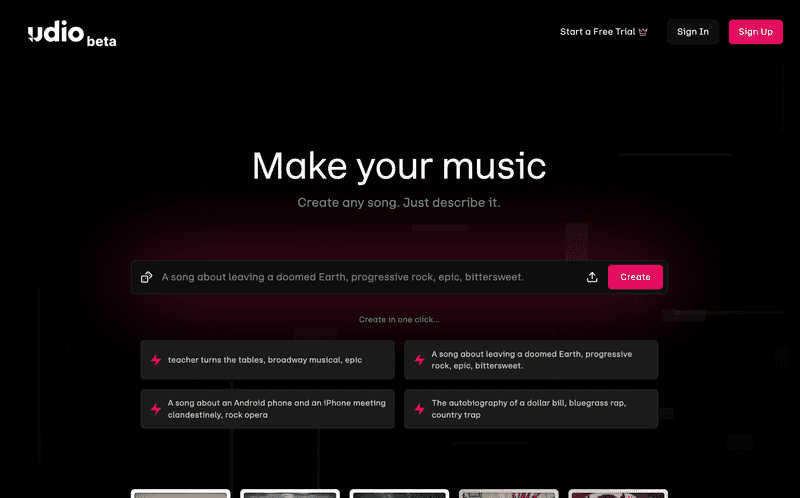The width and height of the screenshot is (800, 498).
Task: Open the first song thumbnail at bottom
Action: click(x=181, y=493)
